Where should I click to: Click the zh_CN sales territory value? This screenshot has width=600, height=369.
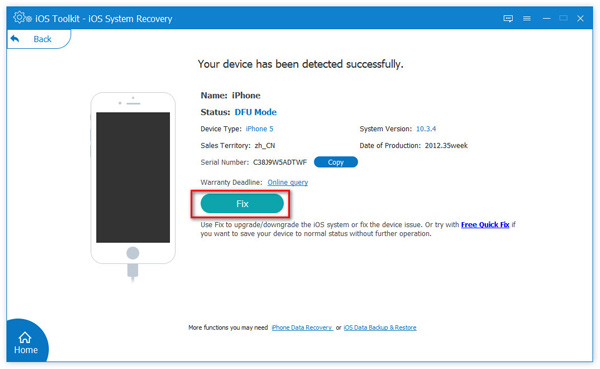(265, 146)
